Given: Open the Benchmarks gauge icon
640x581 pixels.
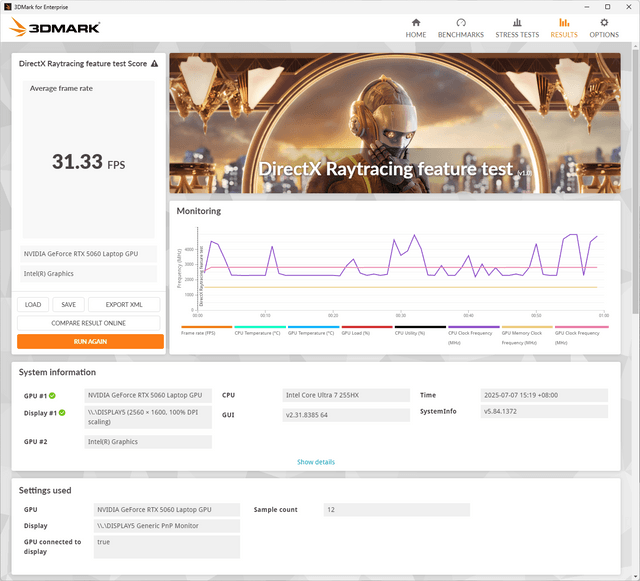Looking at the screenshot, I should pyautogui.click(x=461, y=22).
